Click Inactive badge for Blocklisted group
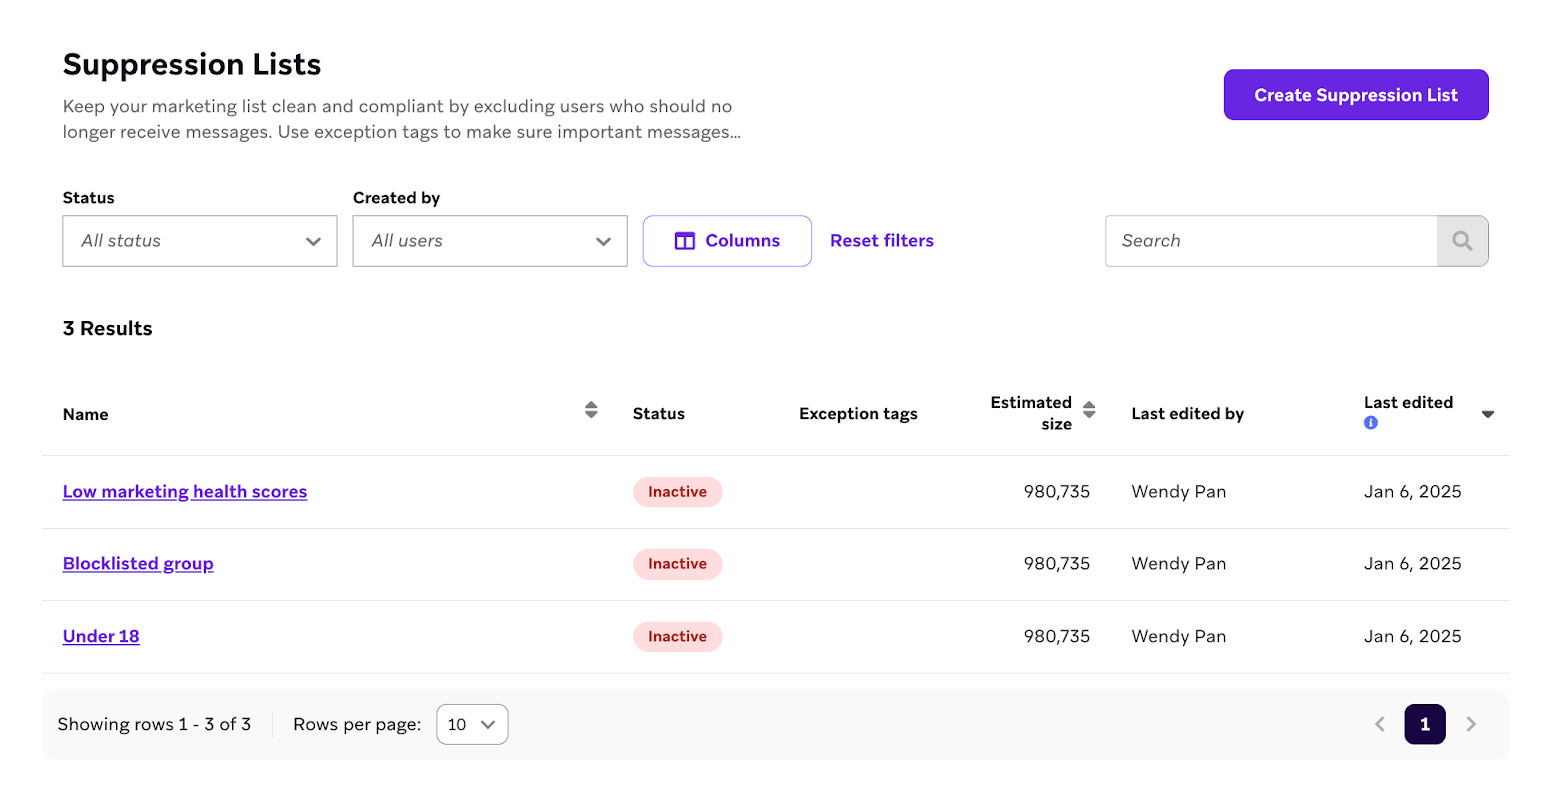Screen dimensions: 1553x812 [x=677, y=564]
